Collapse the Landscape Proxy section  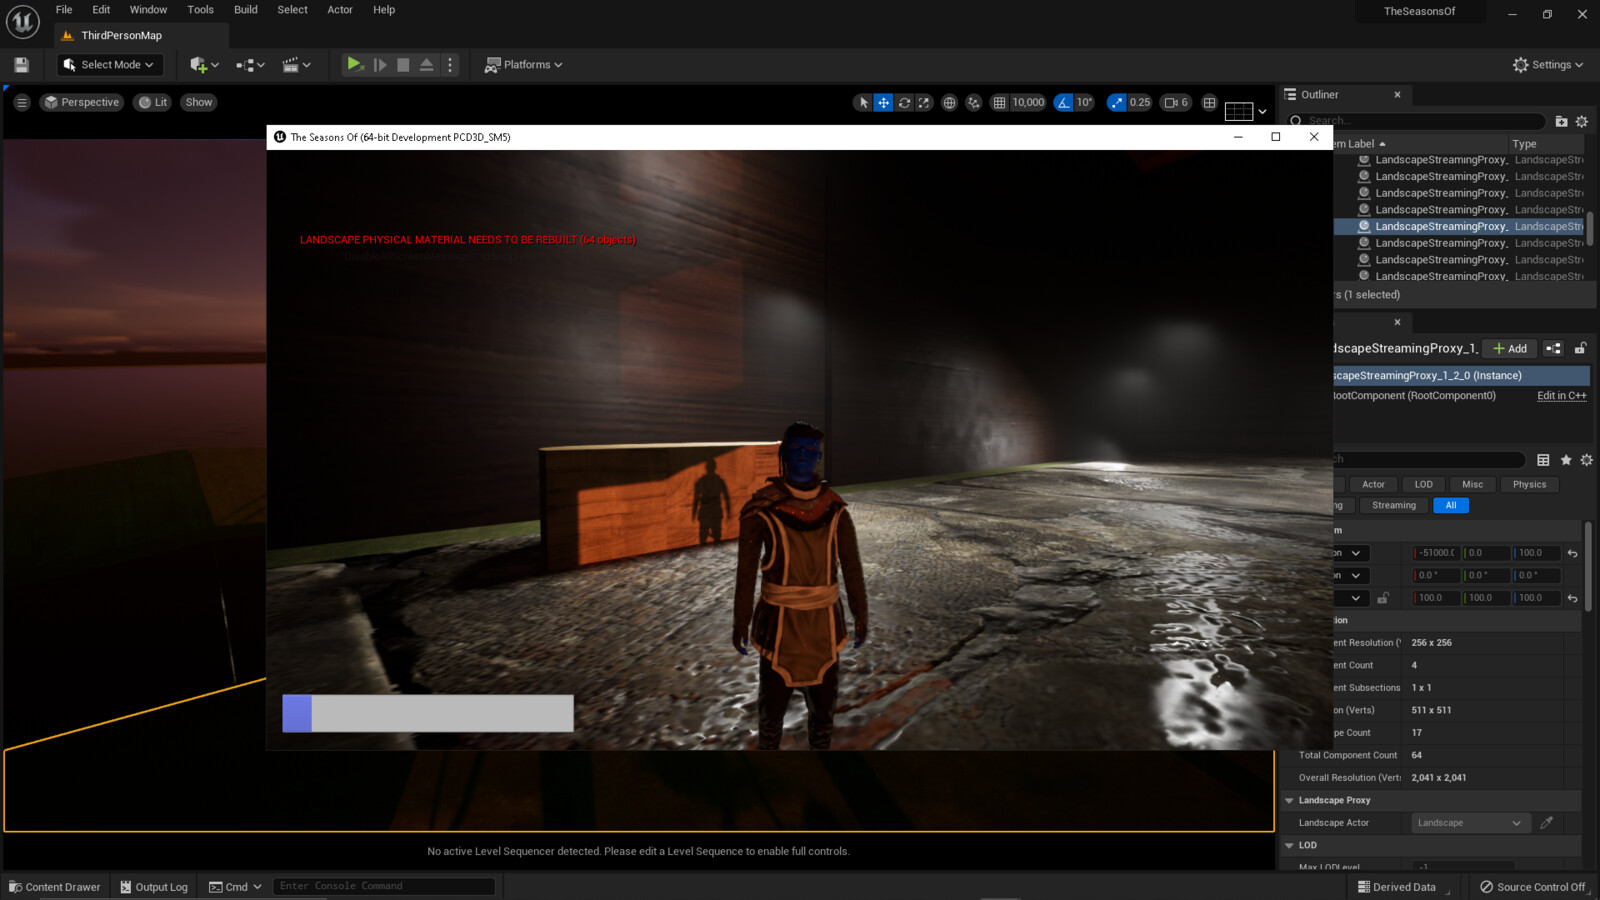[1289, 801]
